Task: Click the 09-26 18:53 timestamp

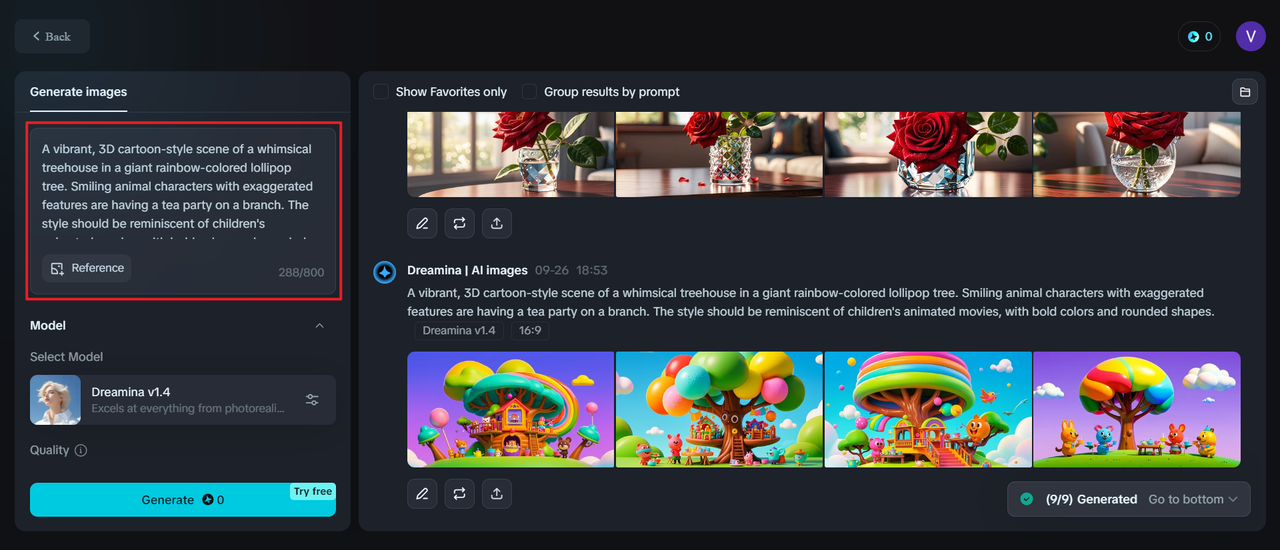Action: click(x=571, y=271)
